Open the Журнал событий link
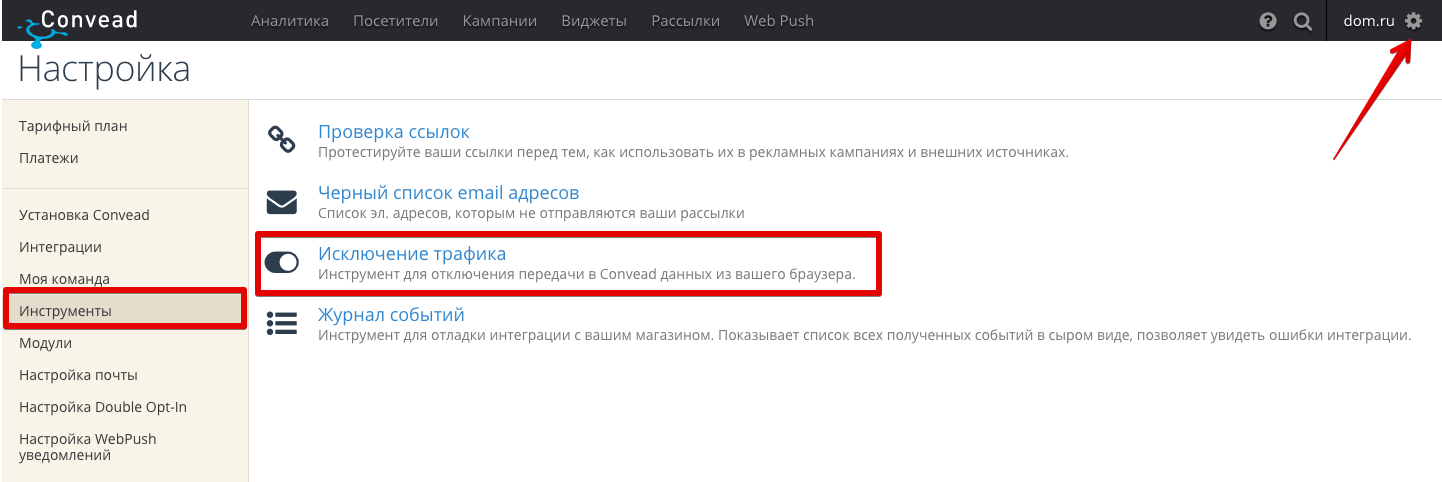This screenshot has height=482, width=1442. click(x=391, y=315)
